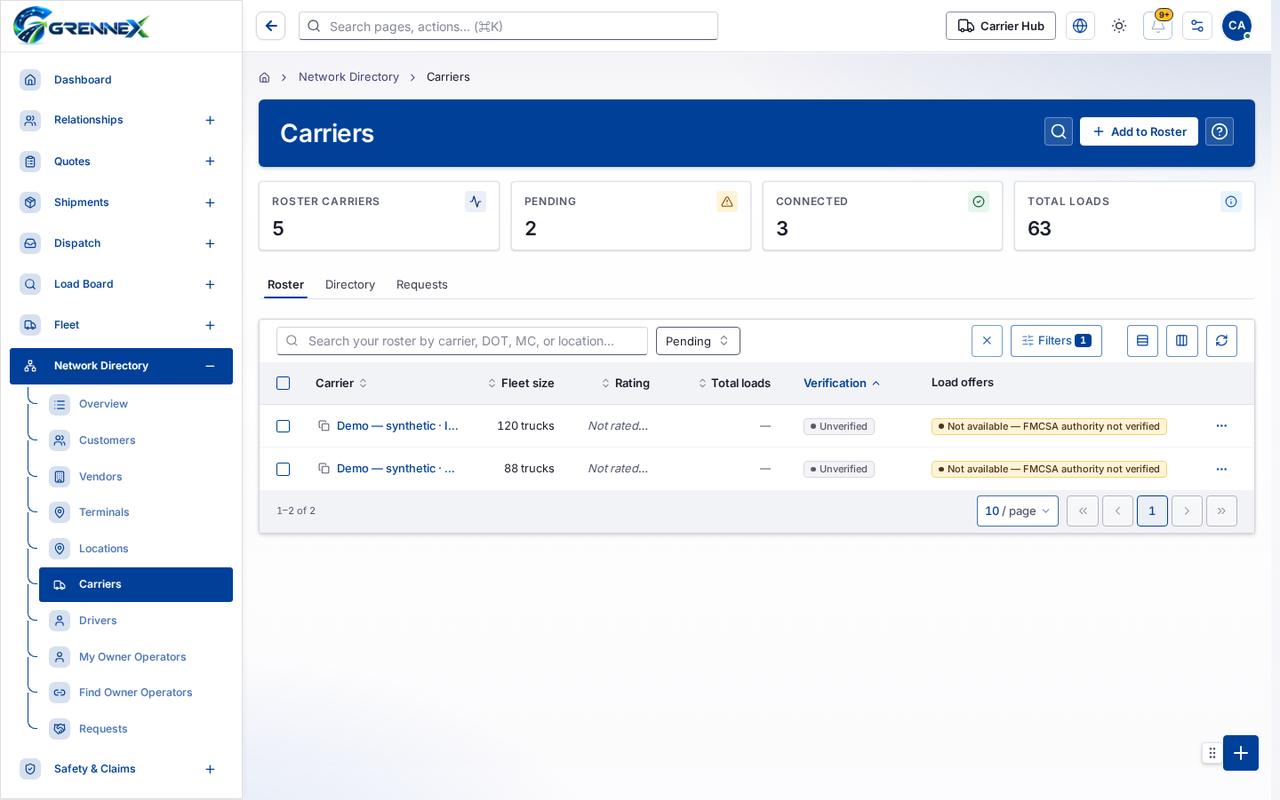The image size is (1280, 800).
Task: Open the notifications bell
Action: coord(1158,26)
